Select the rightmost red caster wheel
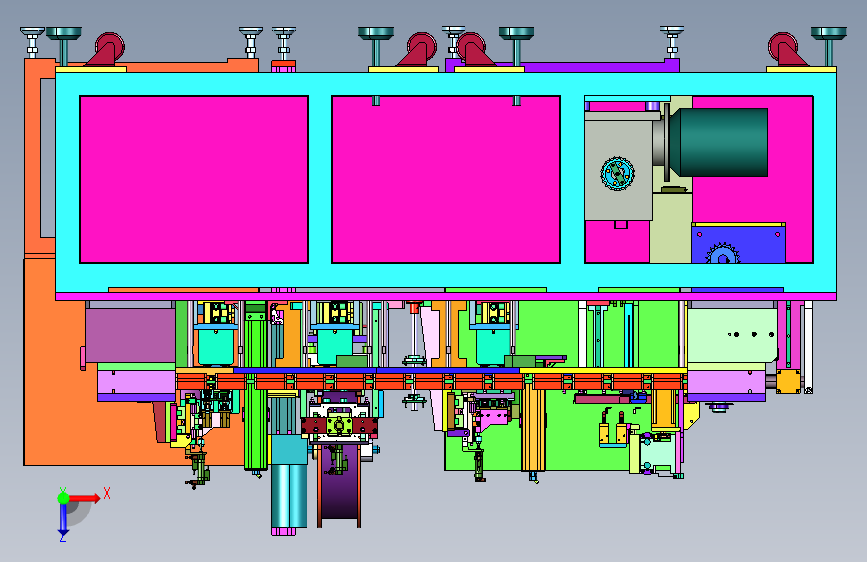 [786, 50]
